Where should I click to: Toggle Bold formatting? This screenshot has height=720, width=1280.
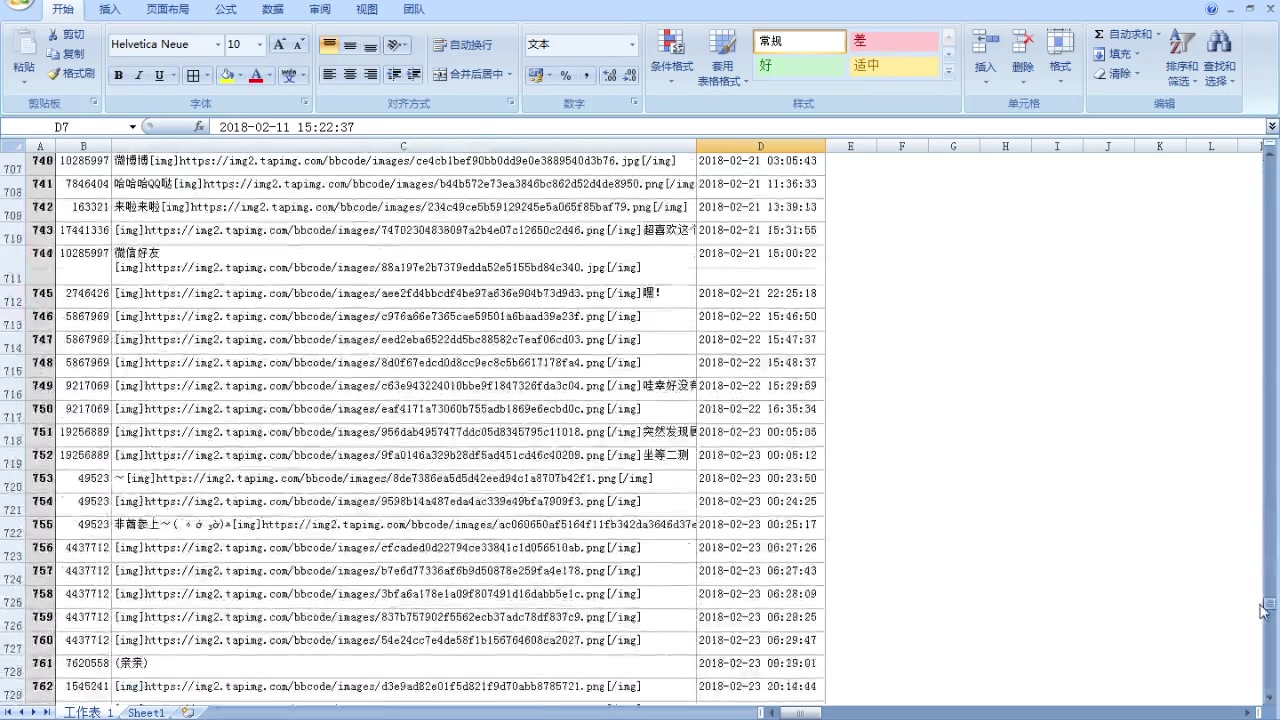(x=118, y=75)
